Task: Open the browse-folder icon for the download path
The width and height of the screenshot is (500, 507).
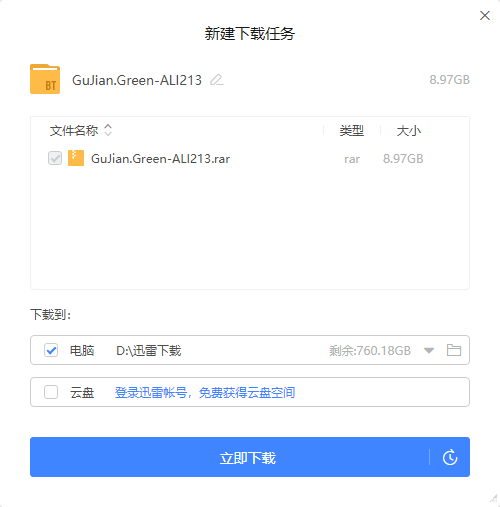Action: click(x=454, y=350)
